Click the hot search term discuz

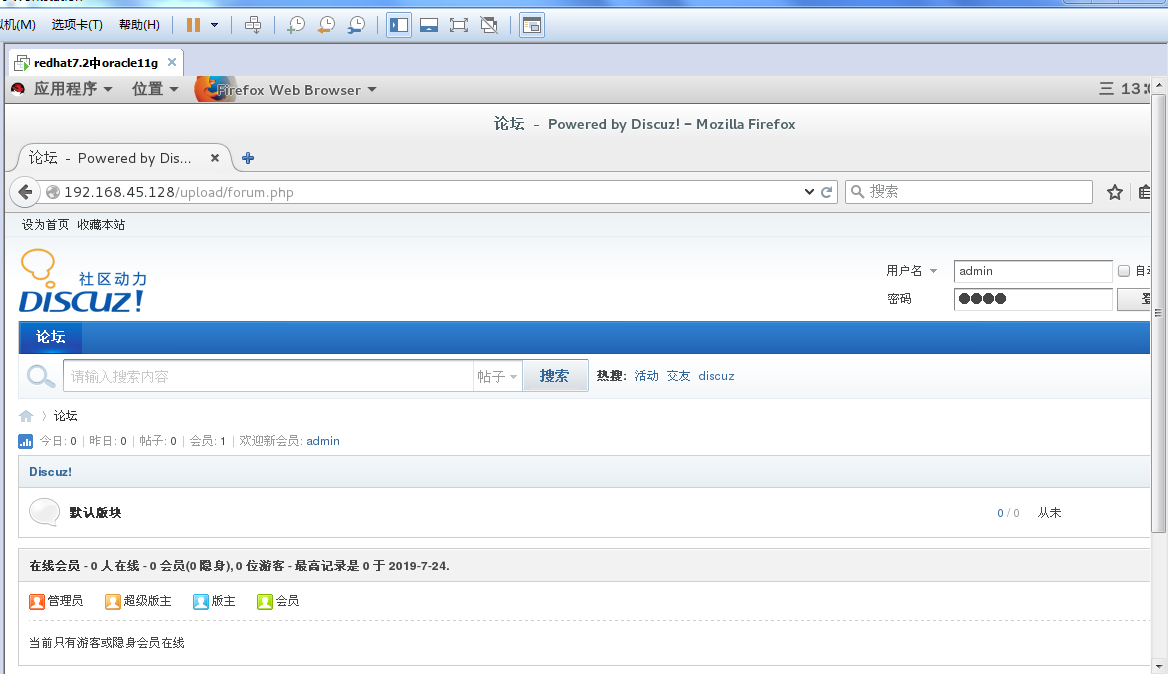(717, 376)
